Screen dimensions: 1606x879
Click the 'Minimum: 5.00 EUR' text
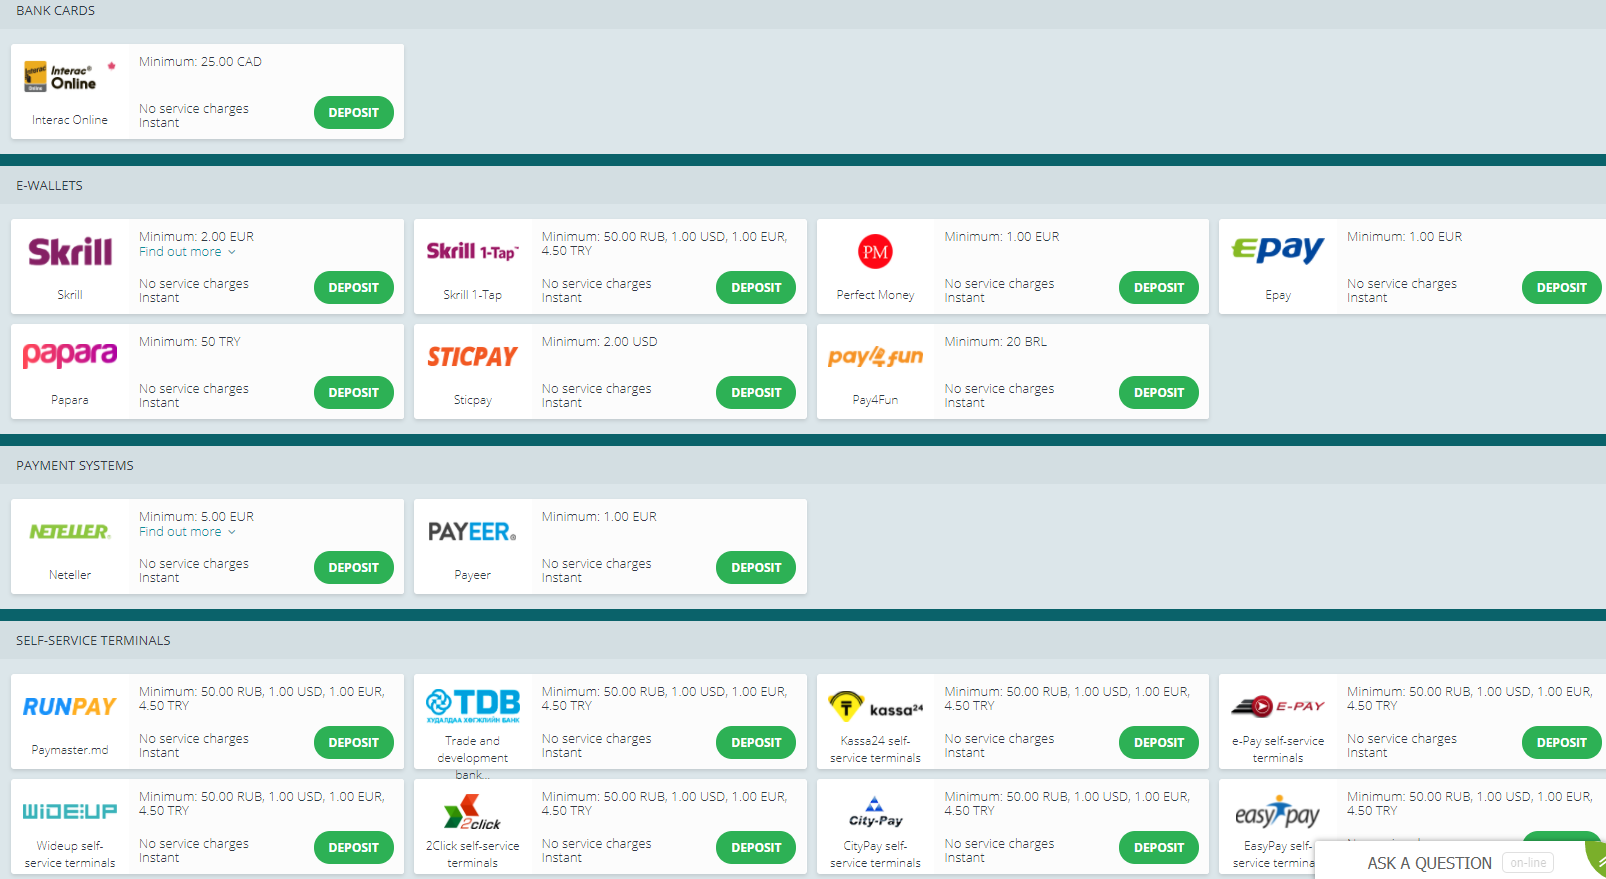pyautogui.click(x=196, y=517)
